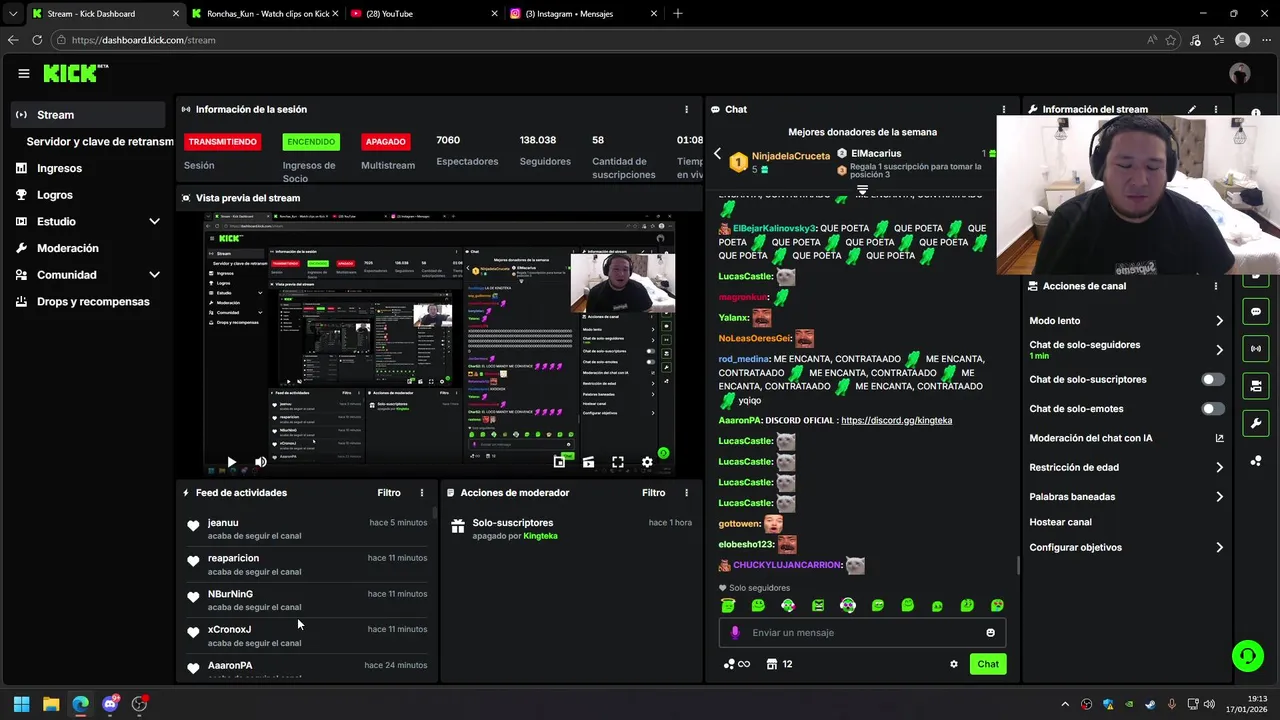The height and width of the screenshot is (720, 1280).
Task: Open the gift shop icon showing 12
Action: click(x=780, y=664)
